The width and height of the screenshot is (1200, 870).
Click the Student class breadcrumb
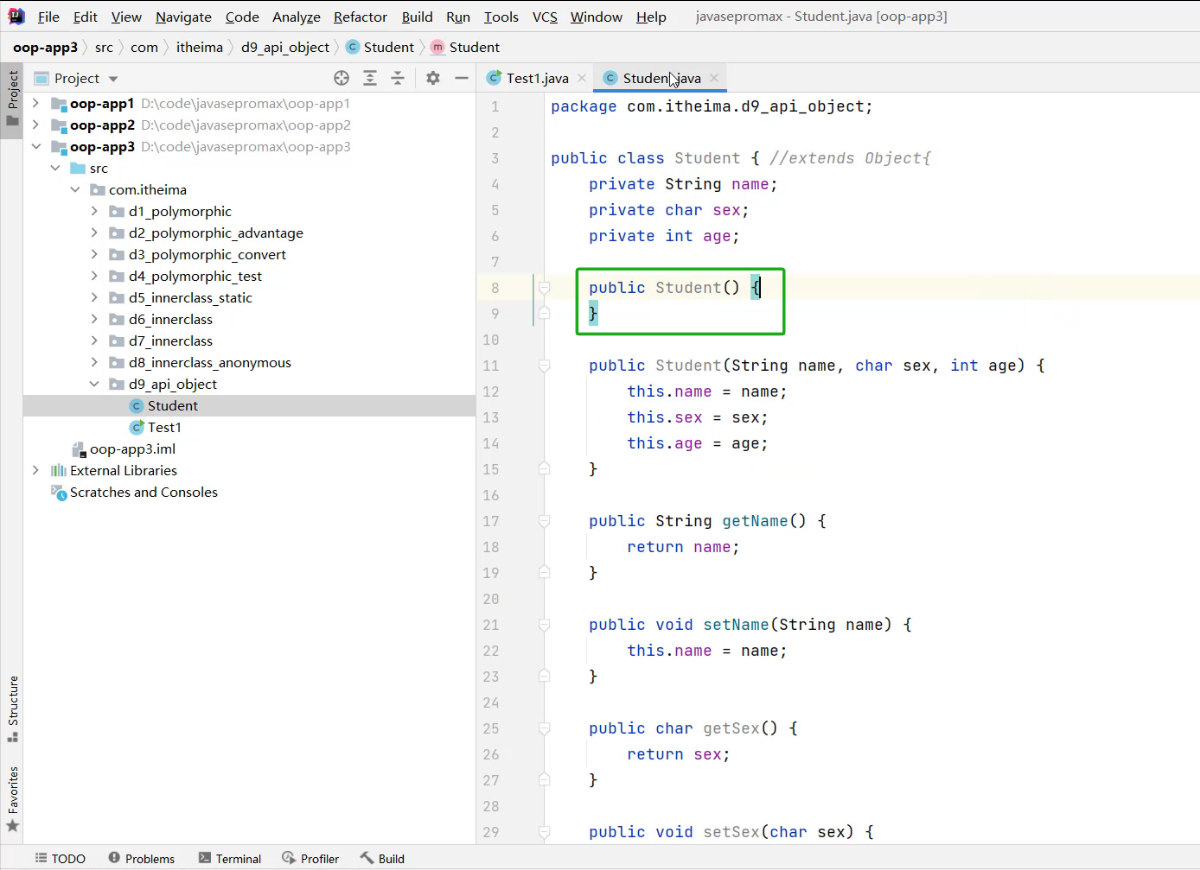(380, 47)
